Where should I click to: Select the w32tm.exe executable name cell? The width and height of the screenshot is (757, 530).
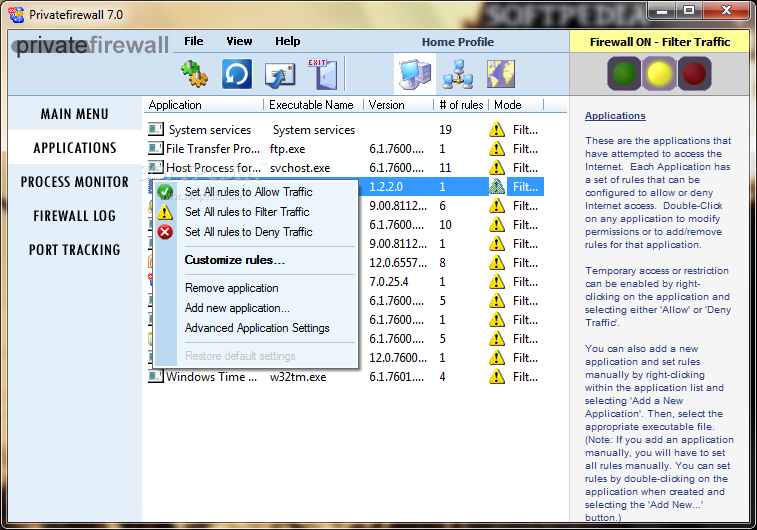coord(298,377)
